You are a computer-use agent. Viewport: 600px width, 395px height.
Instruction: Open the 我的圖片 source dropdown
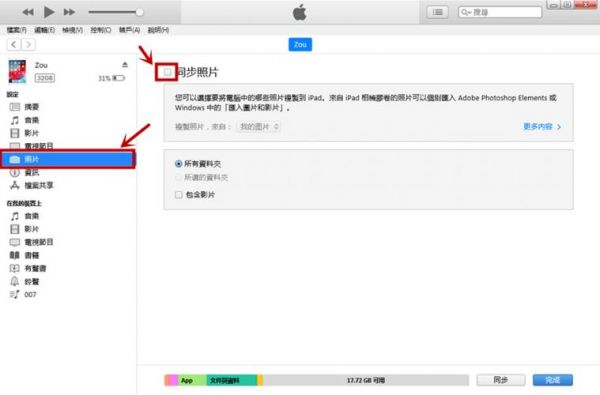[x=258, y=127]
